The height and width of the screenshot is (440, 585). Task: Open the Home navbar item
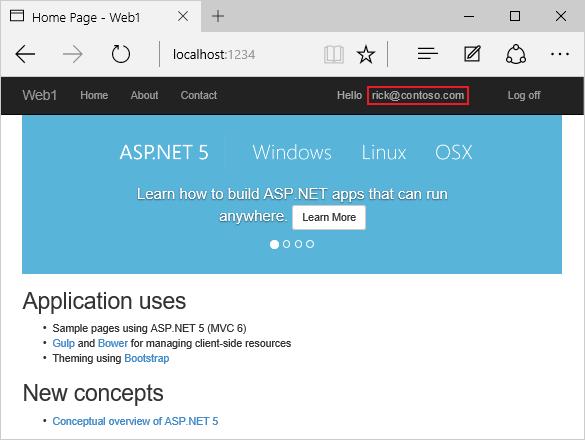pyautogui.click(x=94, y=95)
